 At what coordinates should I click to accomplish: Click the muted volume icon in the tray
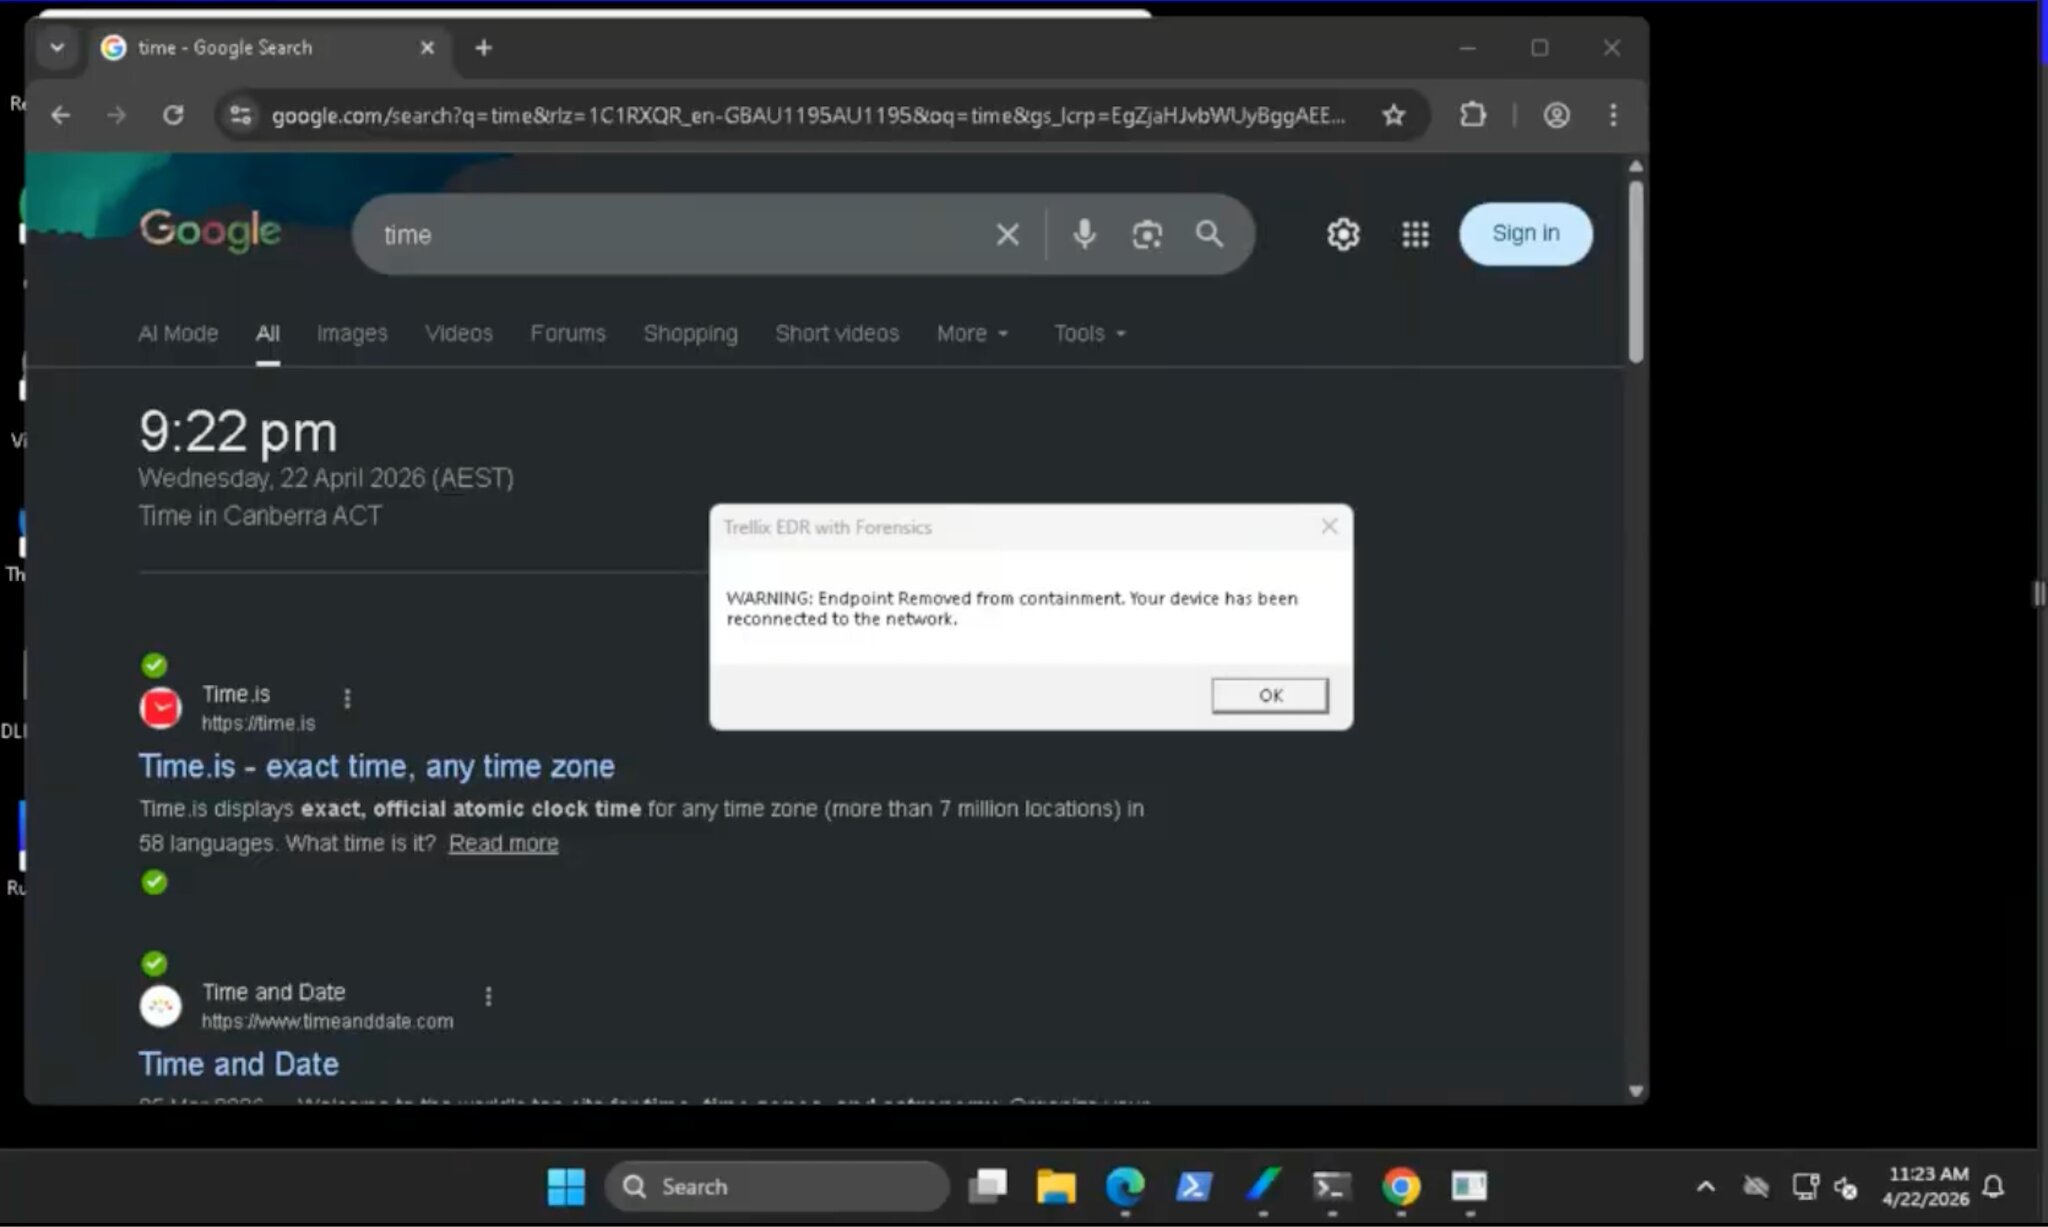[x=1846, y=1187]
